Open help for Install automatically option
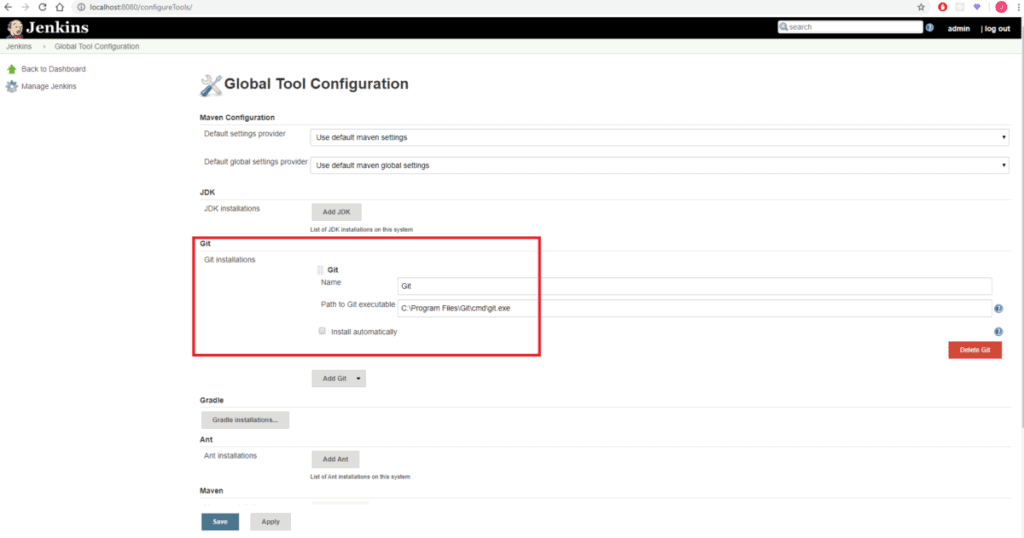The height and width of the screenshot is (538, 1024). tap(998, 331)
